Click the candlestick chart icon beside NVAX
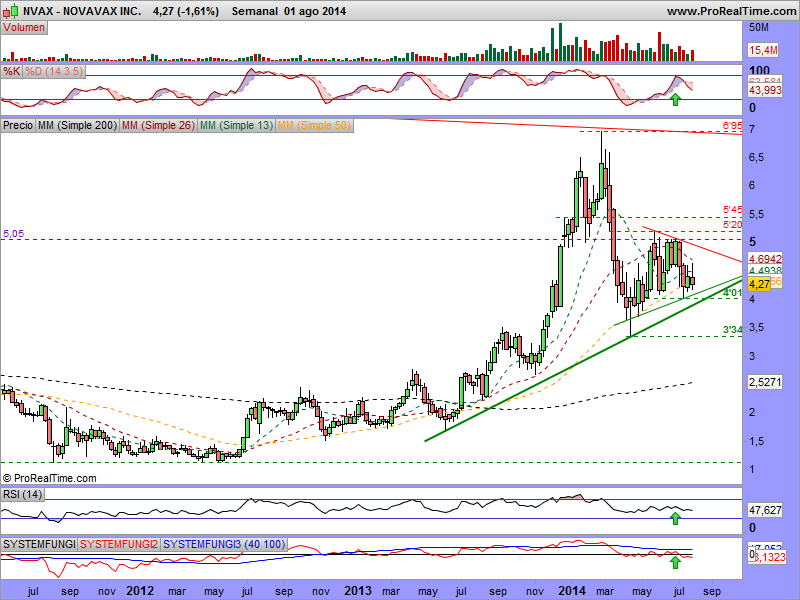 10,10
